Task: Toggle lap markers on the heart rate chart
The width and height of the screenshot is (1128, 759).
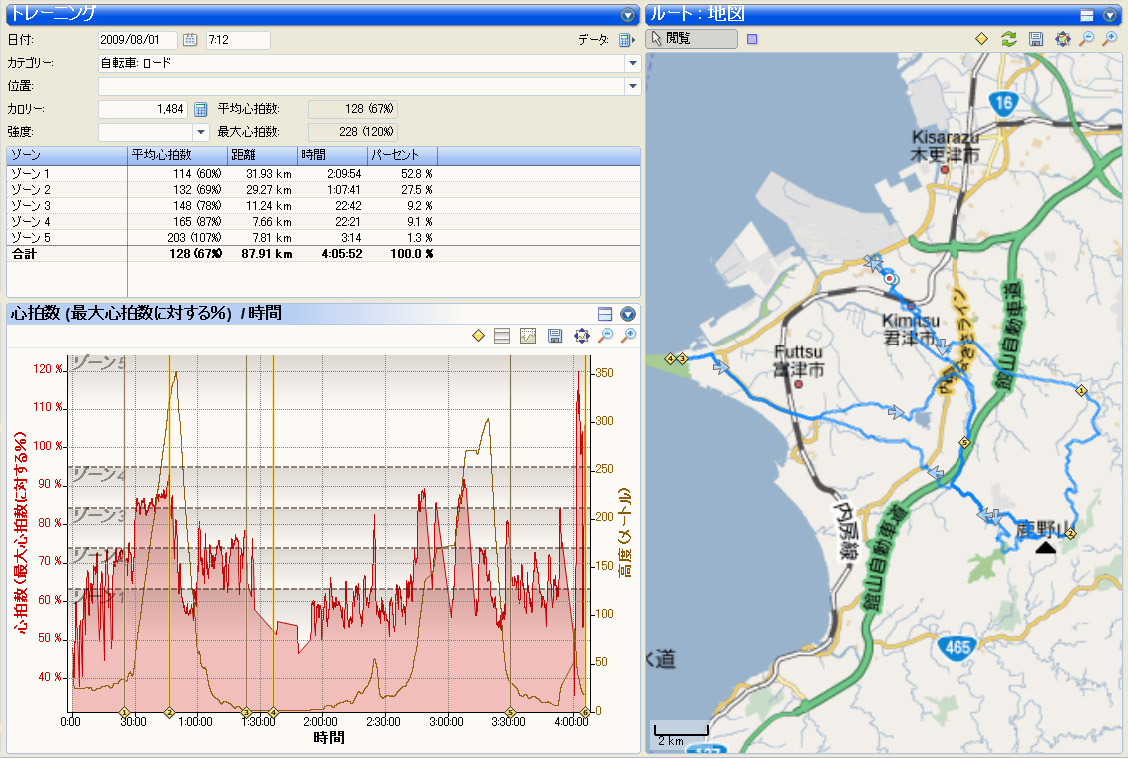Action: (478, 335)
